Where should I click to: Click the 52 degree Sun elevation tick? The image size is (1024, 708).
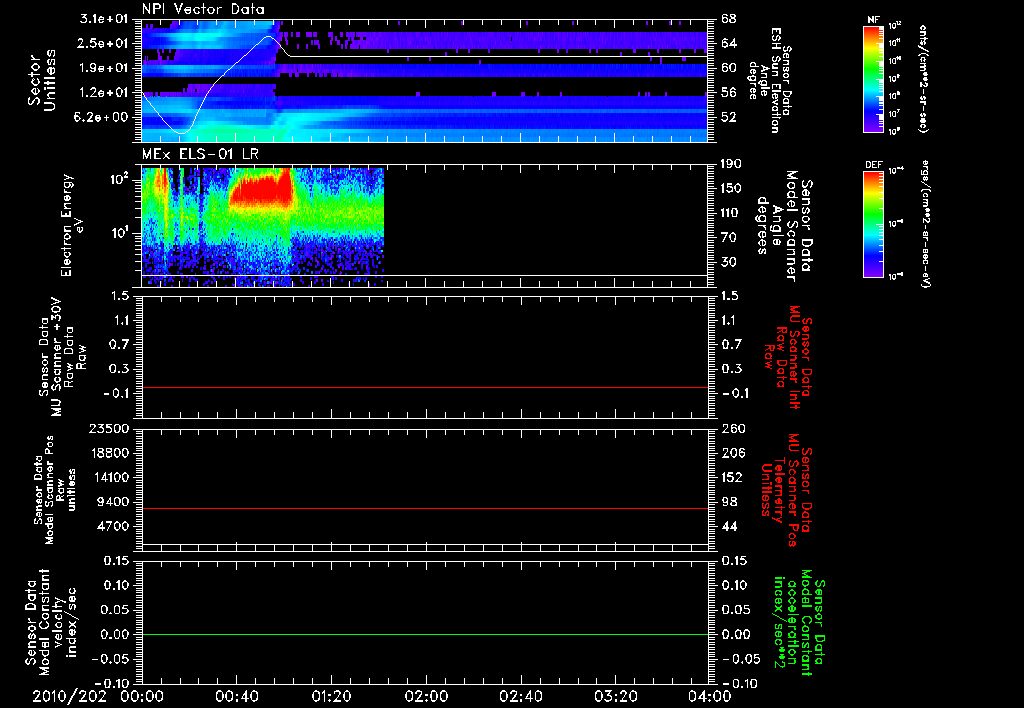click(x=729, y=118)
